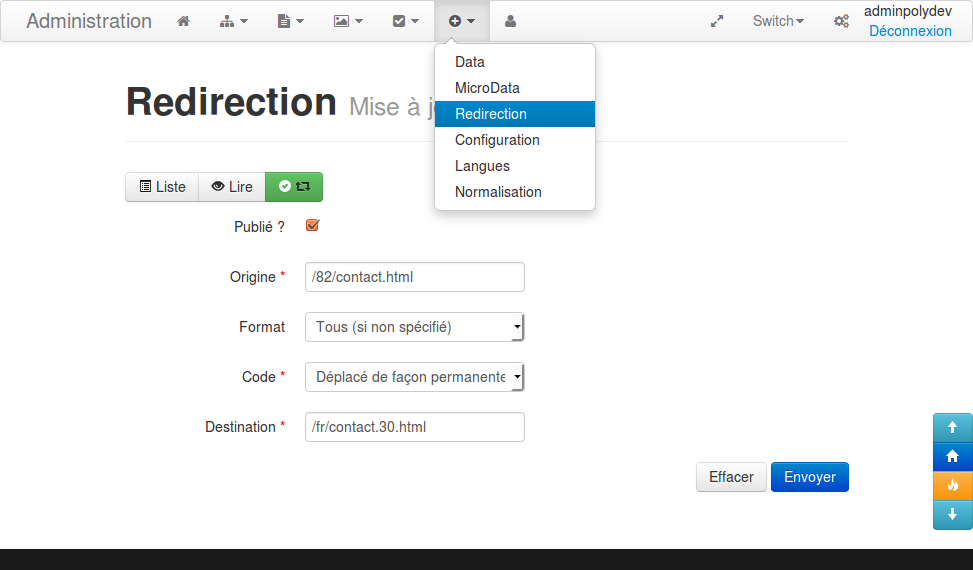Select Configuration from the open menu
The image size is (973, 570).
pos(497,140)
